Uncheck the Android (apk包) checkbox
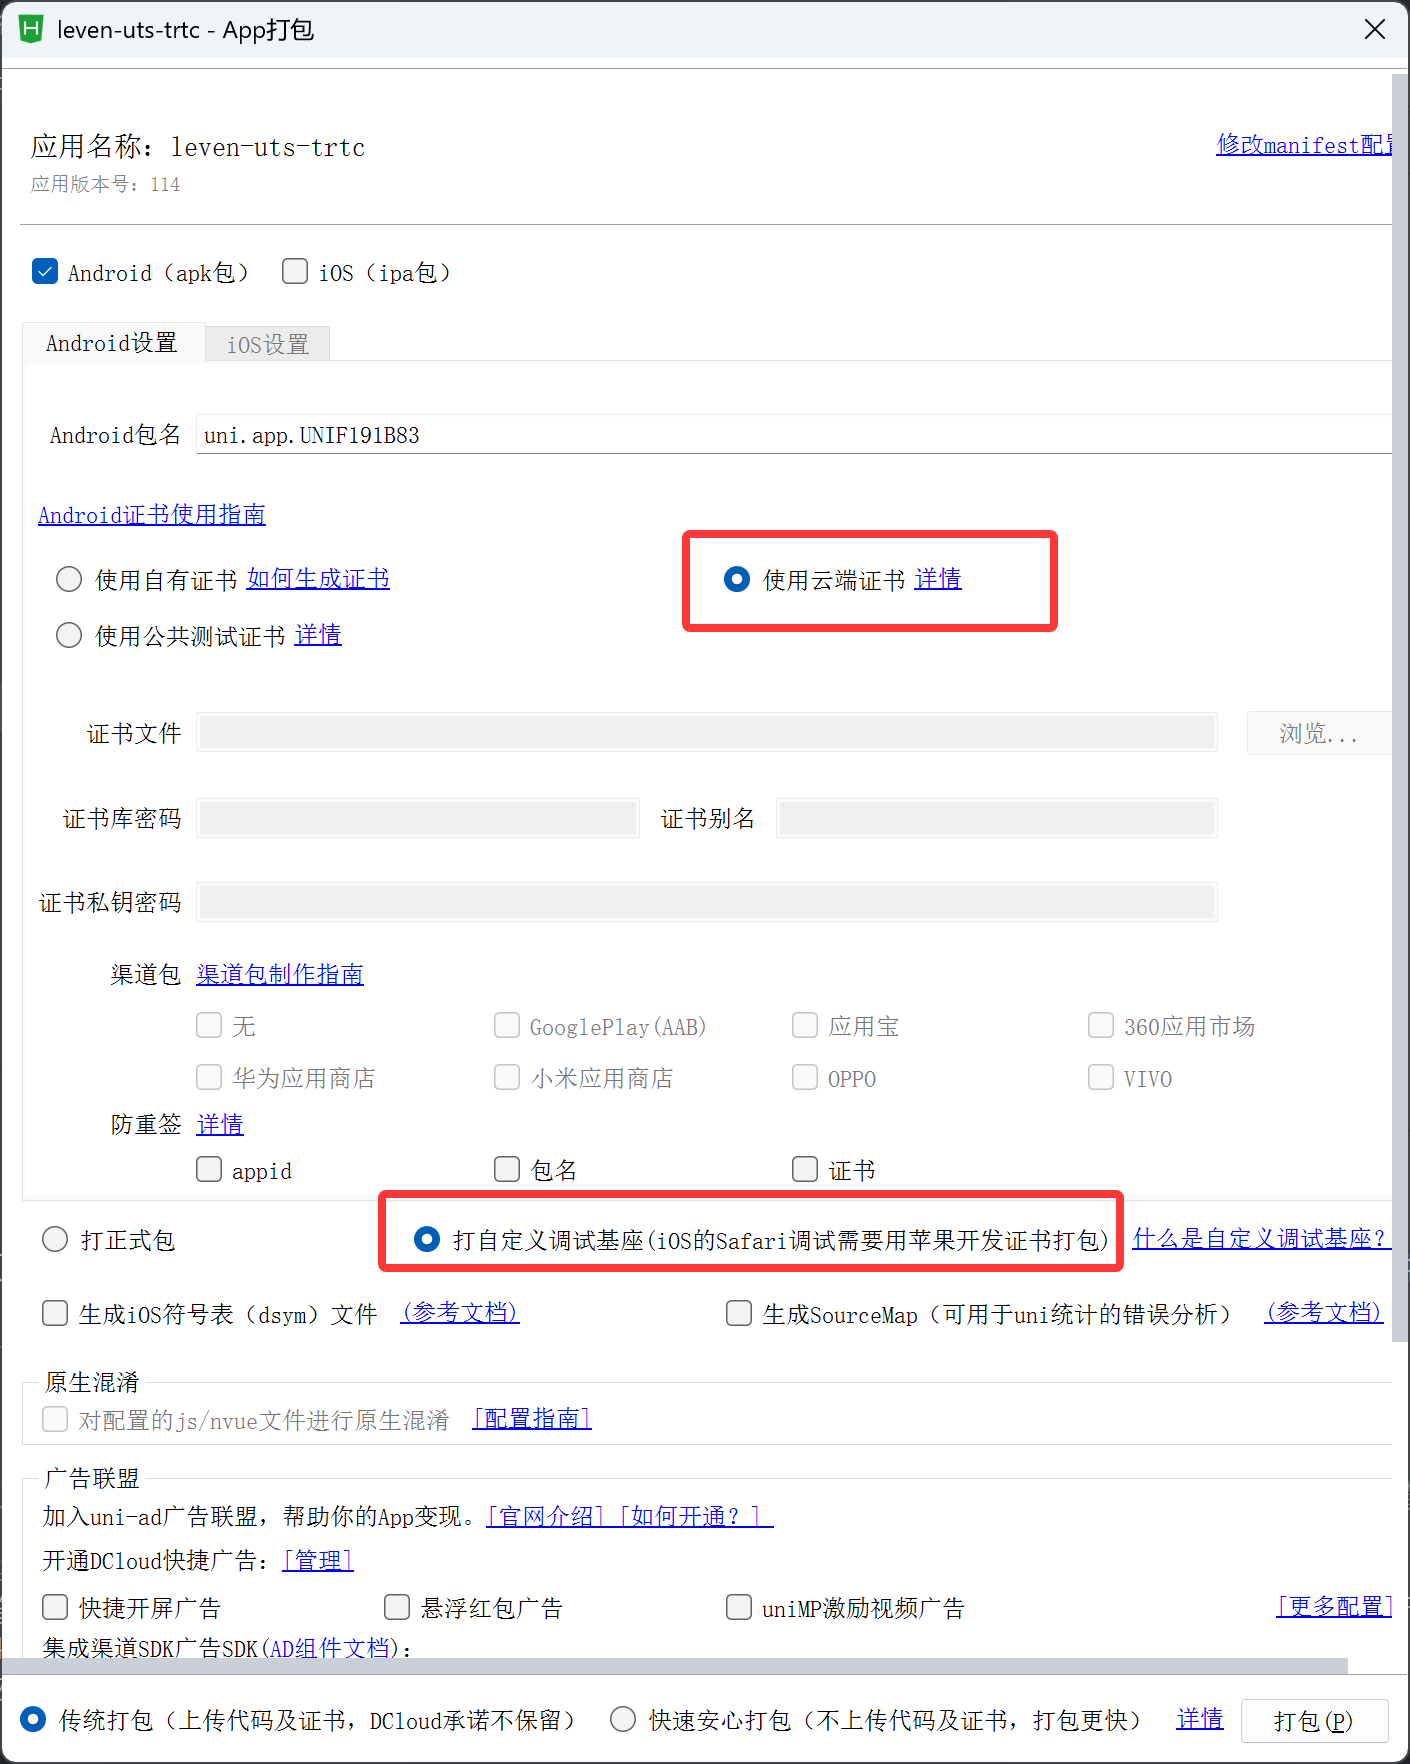1410x1764 pixels. pos(45,271)
